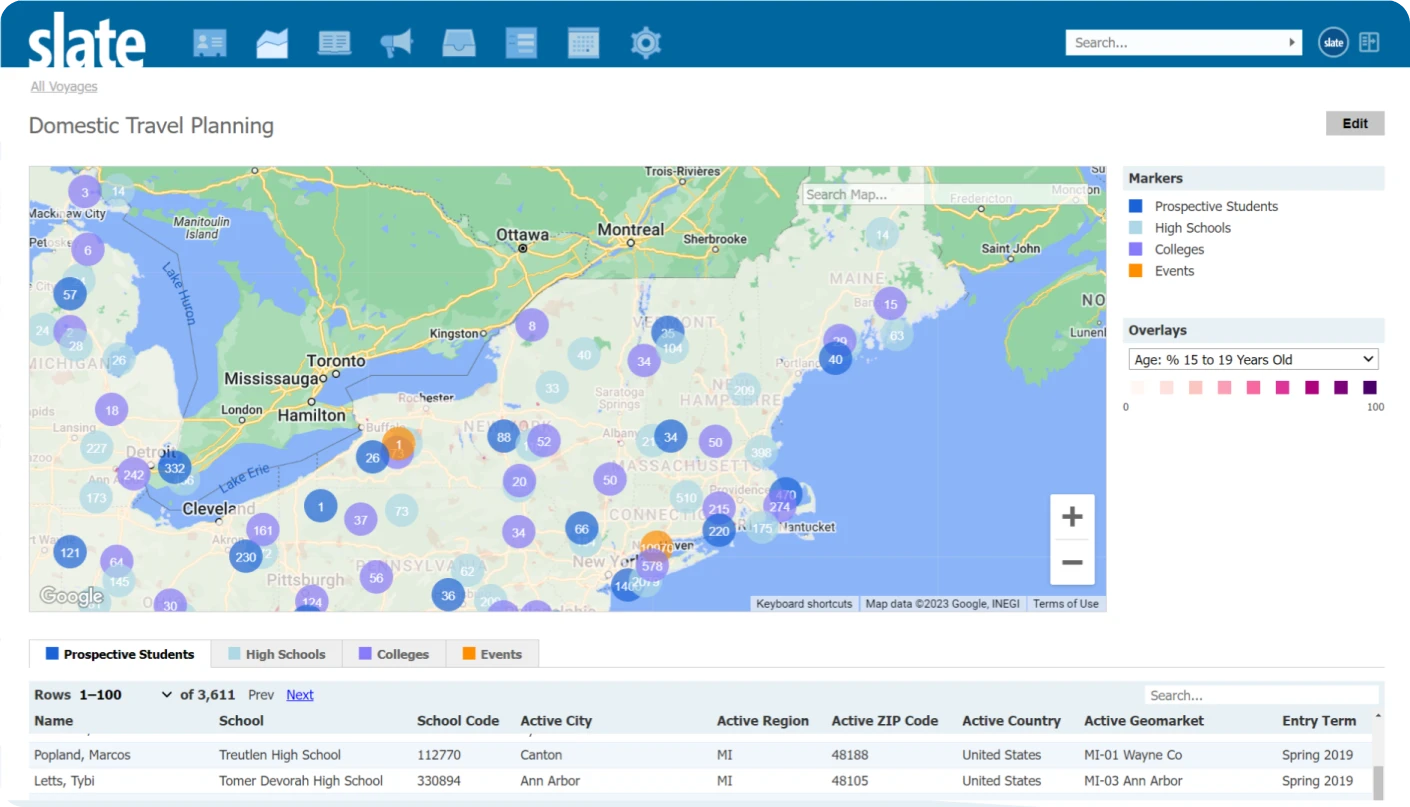
Task: Click the Search Map... field
Action: (945, 194)
